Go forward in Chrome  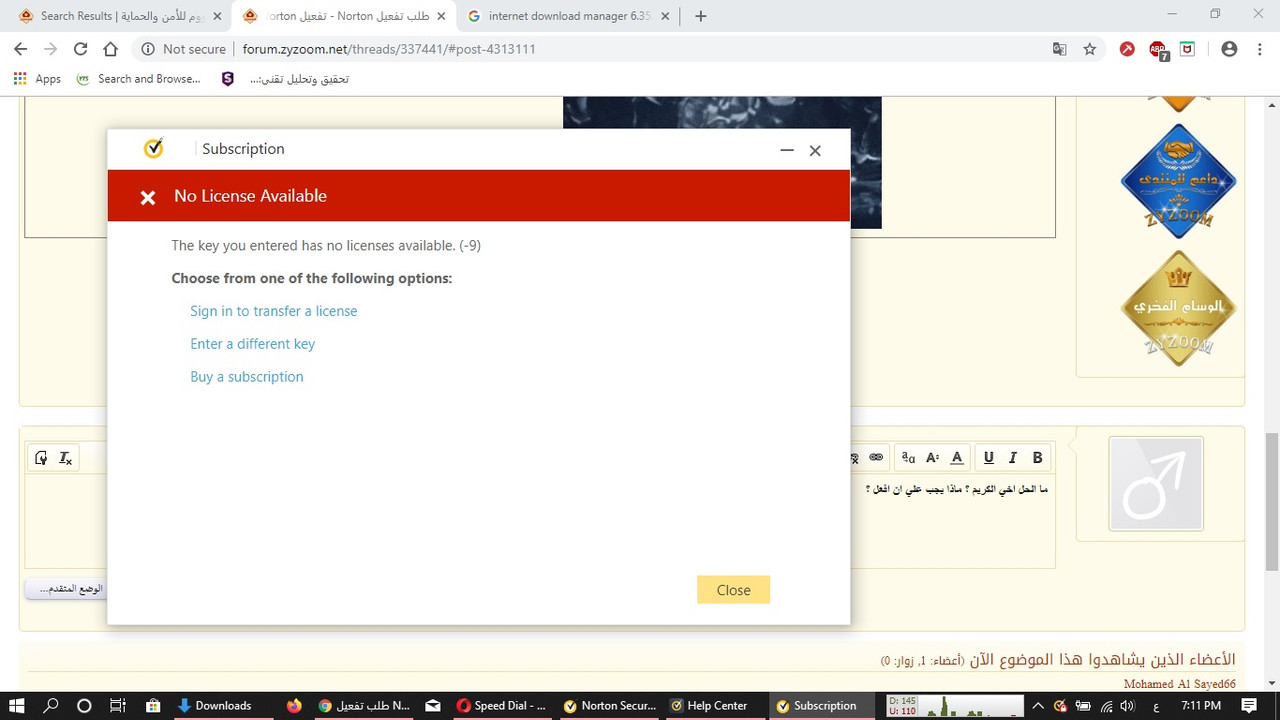50,49
